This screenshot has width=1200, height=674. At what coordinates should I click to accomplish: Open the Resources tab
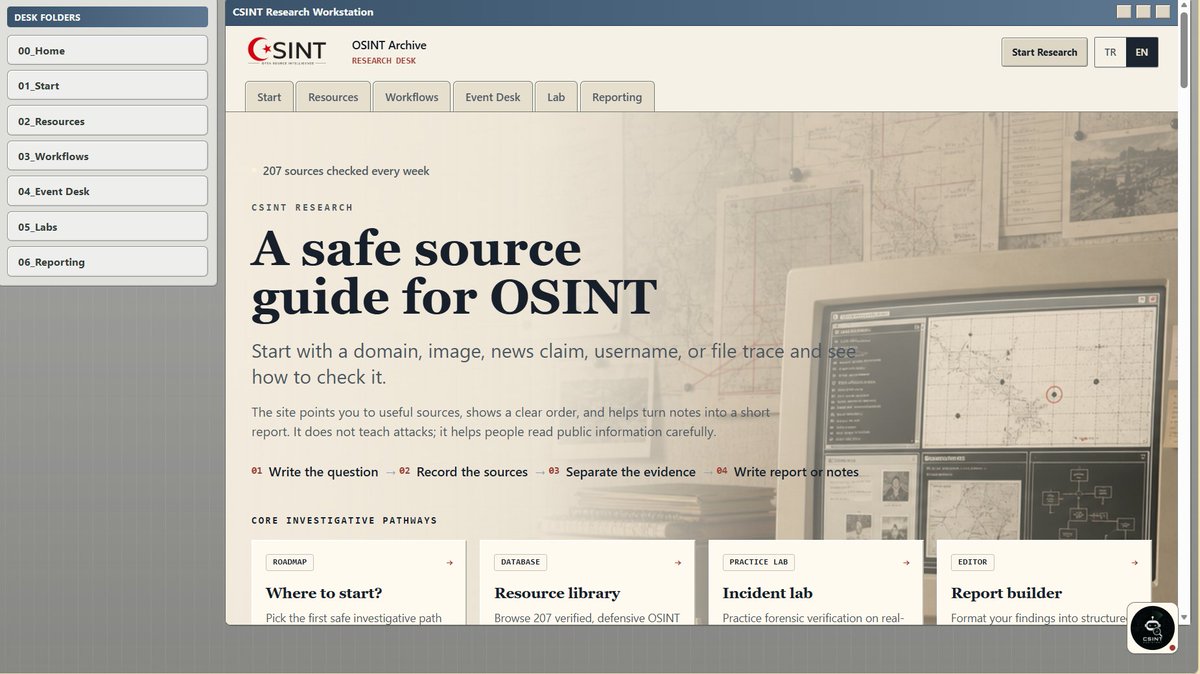click(x=333, y=97)
